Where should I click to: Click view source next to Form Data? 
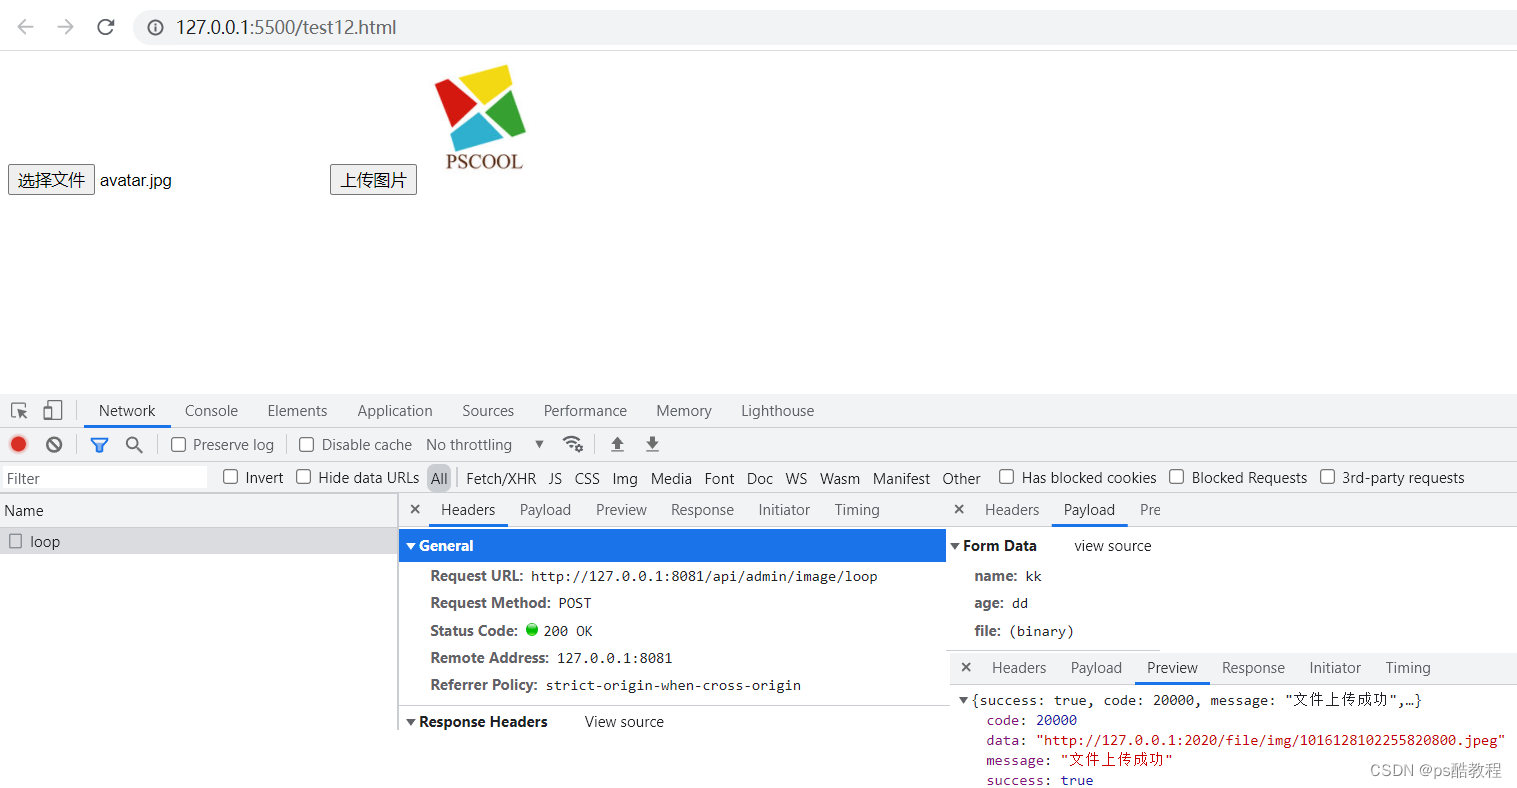click(1112, 546)
